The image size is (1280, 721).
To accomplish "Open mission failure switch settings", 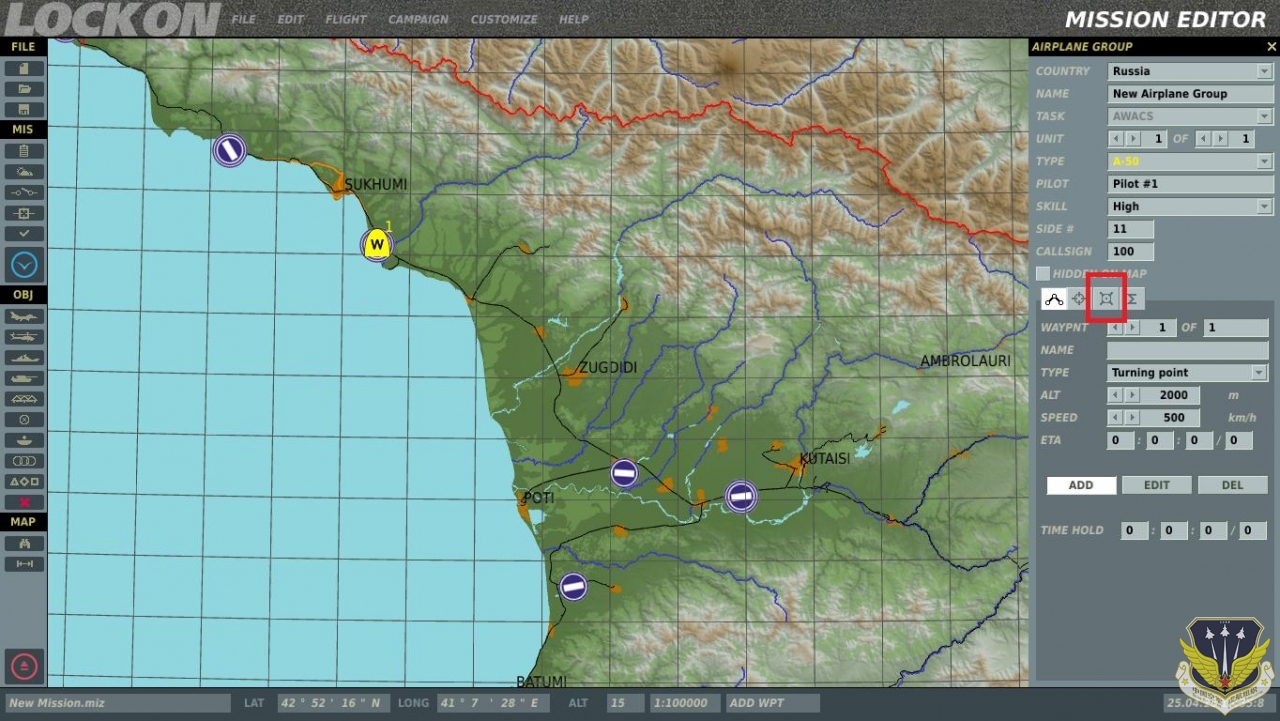I will tap(24, 192).
